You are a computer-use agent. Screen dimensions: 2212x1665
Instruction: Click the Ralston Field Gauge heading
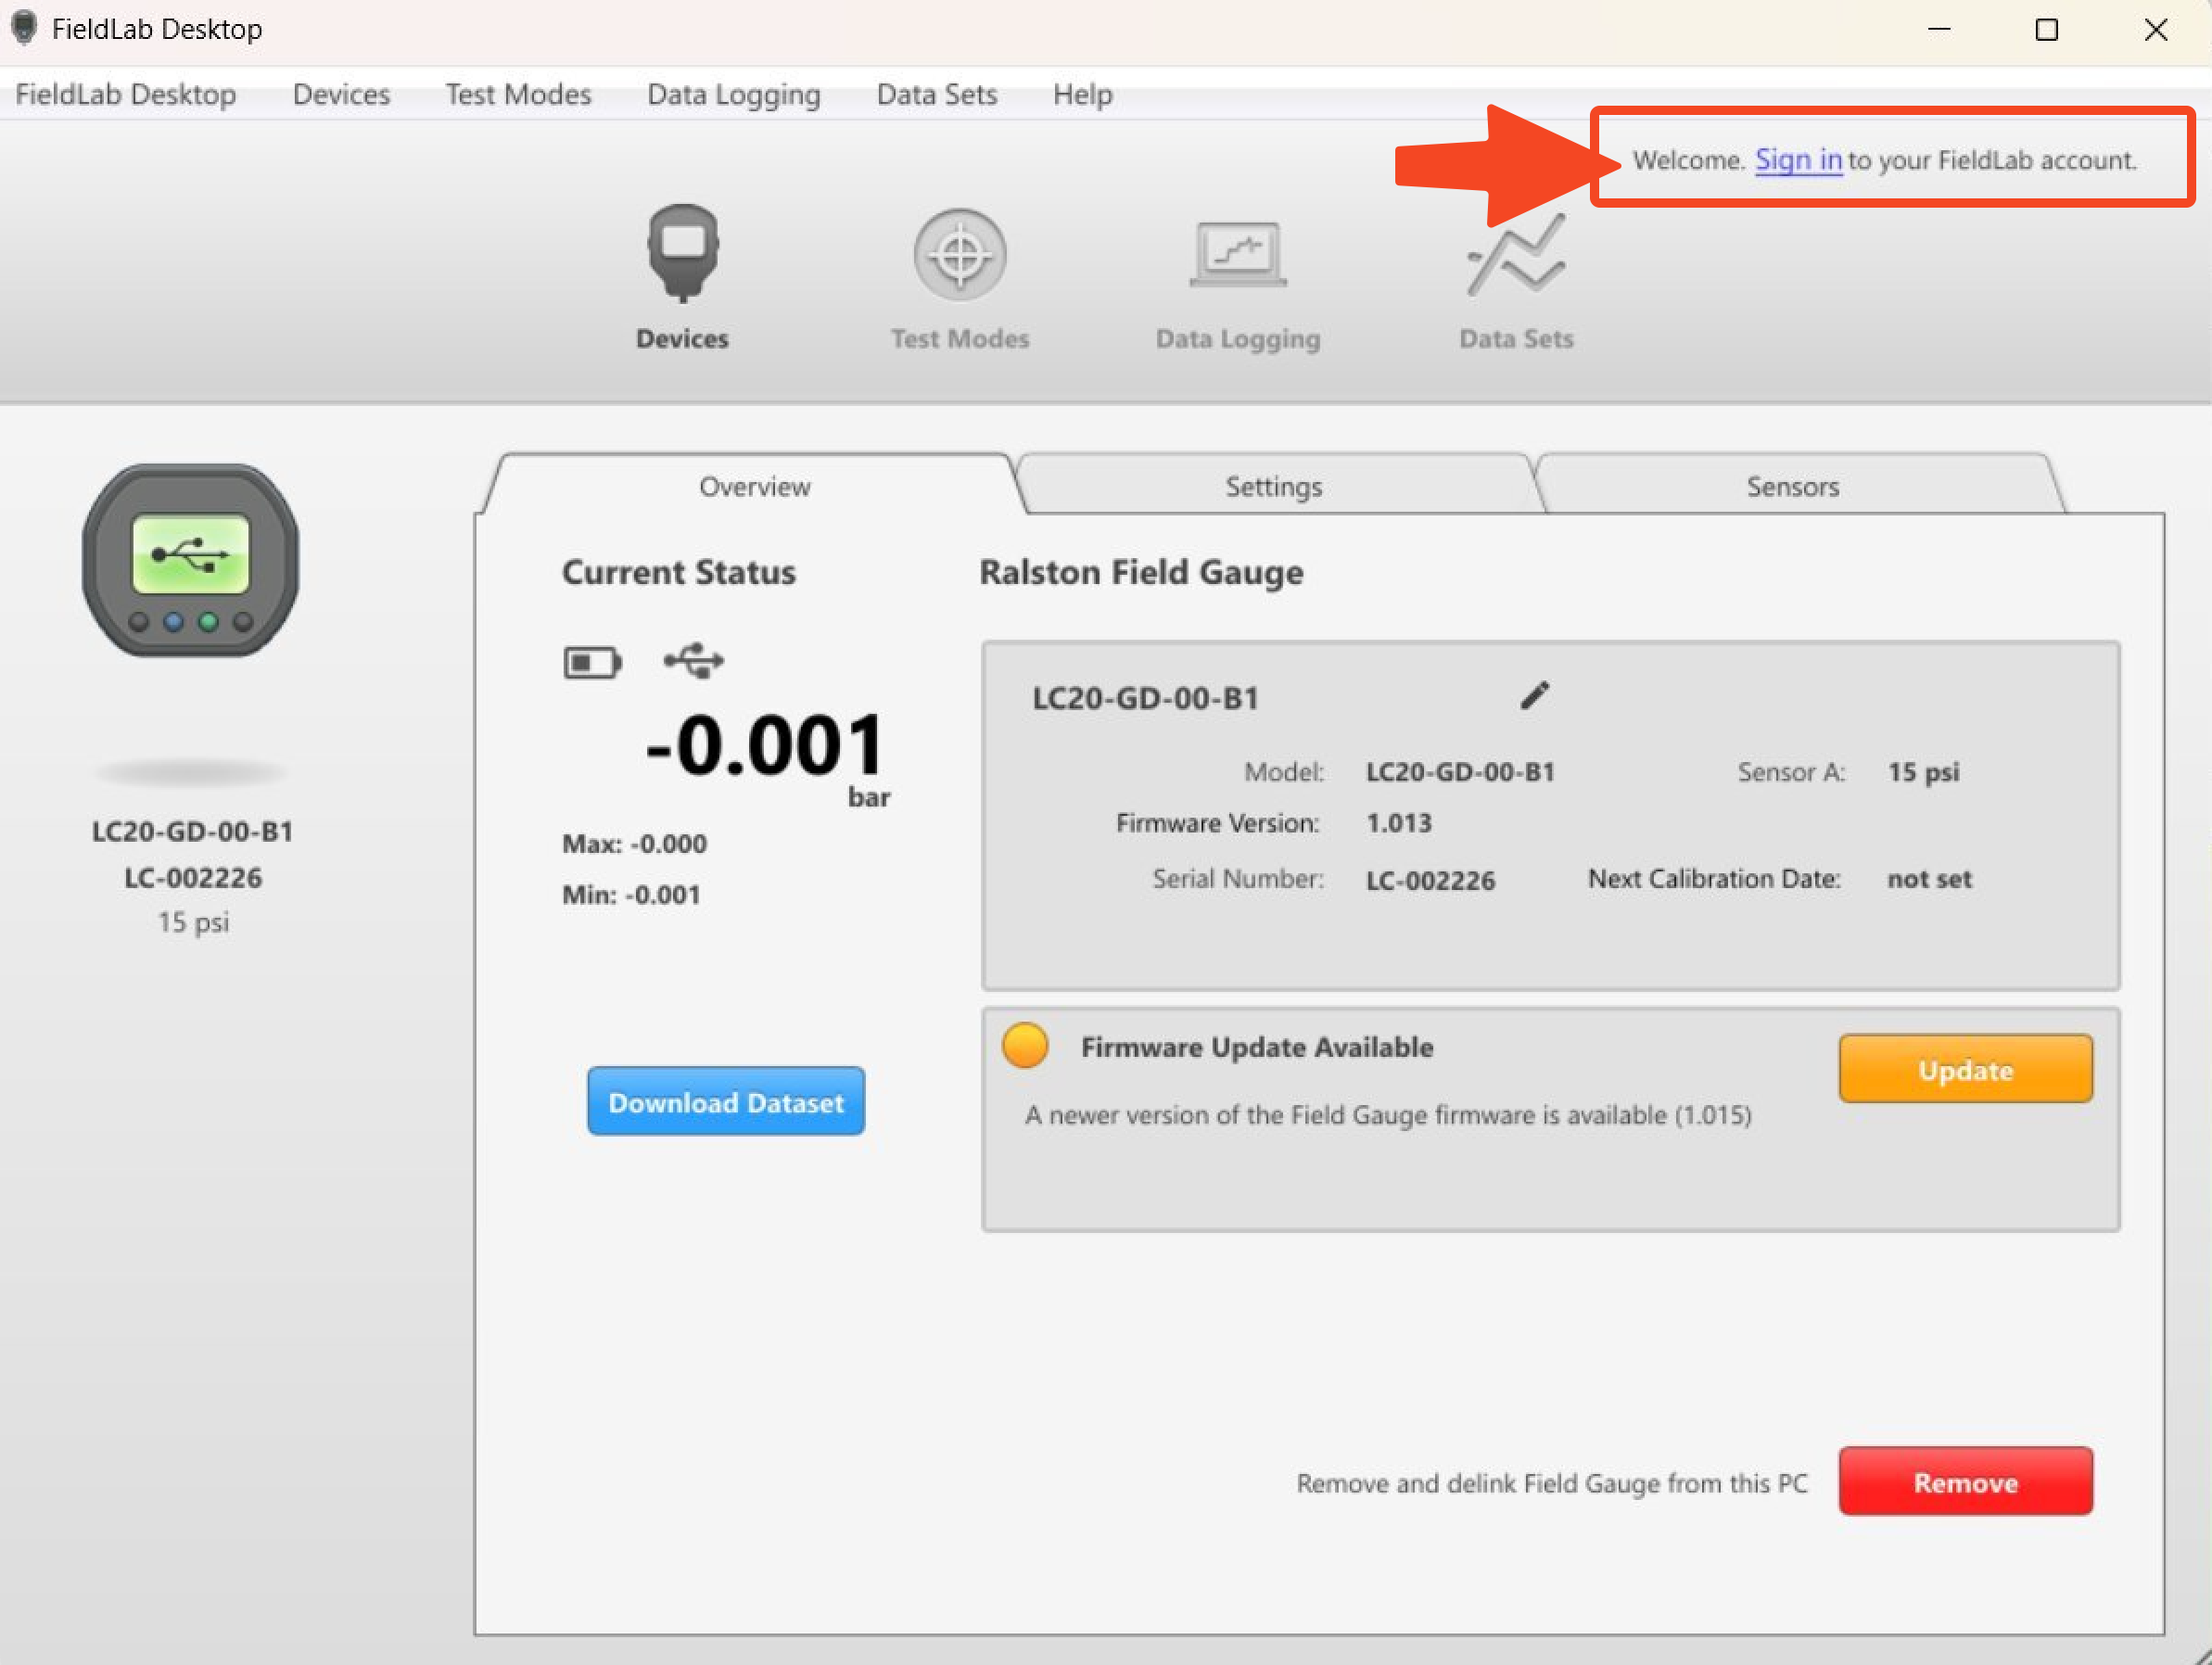[1141, 572]
